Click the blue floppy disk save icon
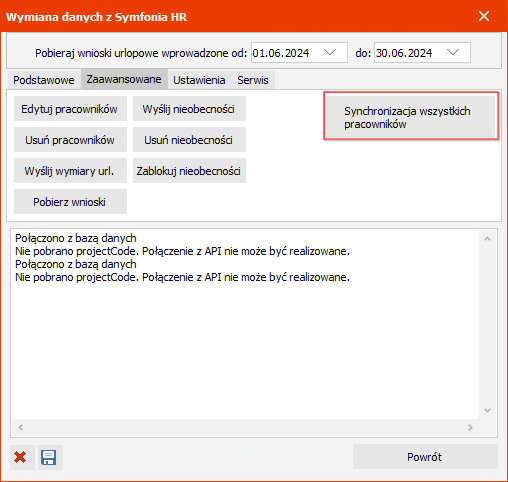This screenshot has width=508, height=482. 49,457
